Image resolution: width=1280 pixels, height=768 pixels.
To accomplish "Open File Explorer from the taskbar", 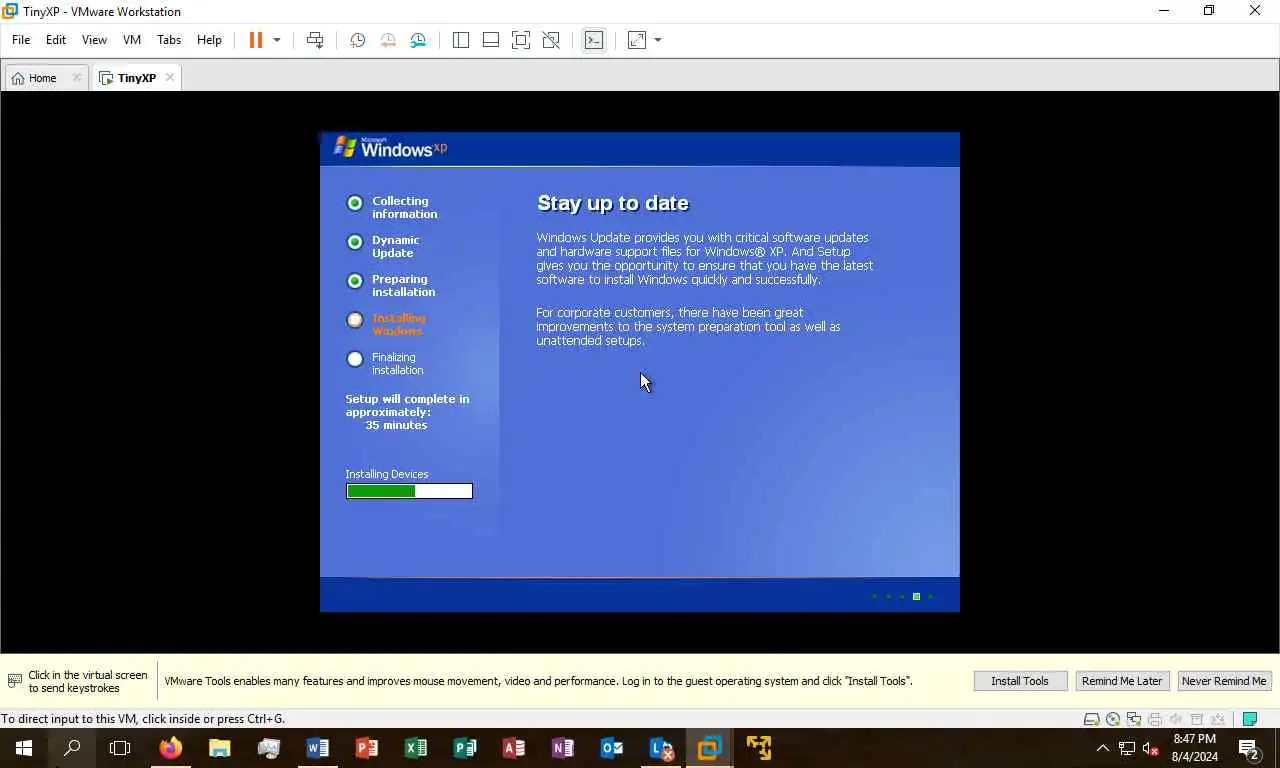I will [x=220, y=748].
